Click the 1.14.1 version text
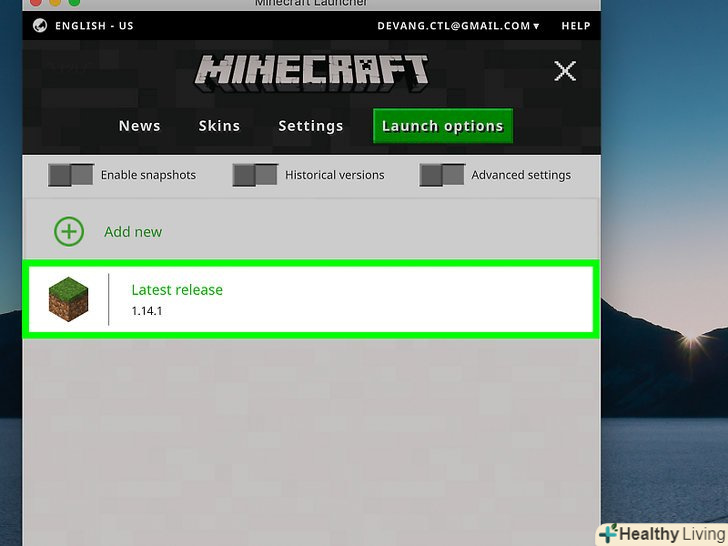The width and height of the screenshot is (728, 546). 147,311
